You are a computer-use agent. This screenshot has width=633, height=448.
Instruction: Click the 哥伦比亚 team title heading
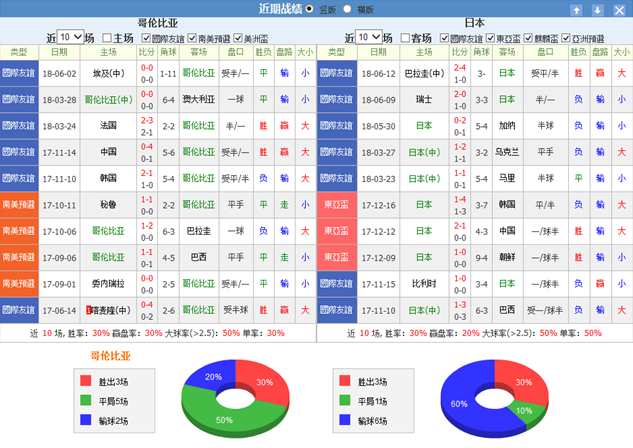(x=158, y=23)
